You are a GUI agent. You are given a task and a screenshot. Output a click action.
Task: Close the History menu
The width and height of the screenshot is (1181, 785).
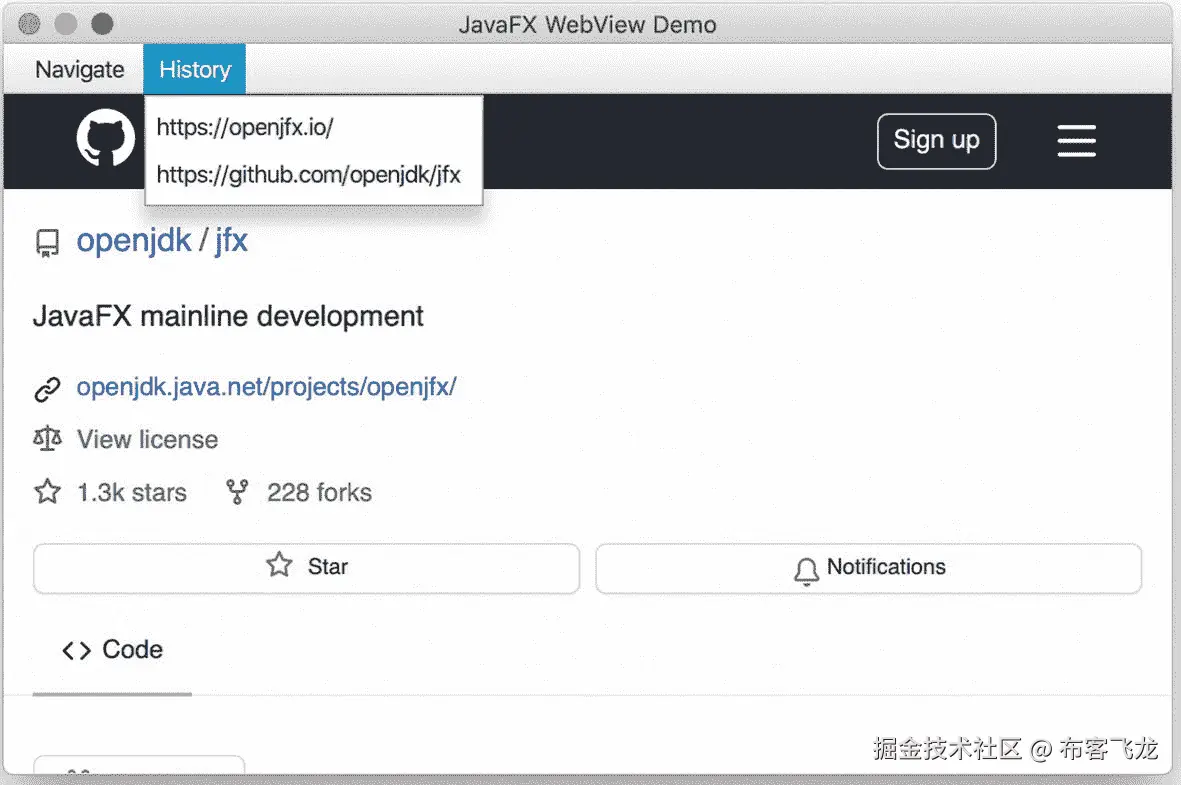click(194, 69)
